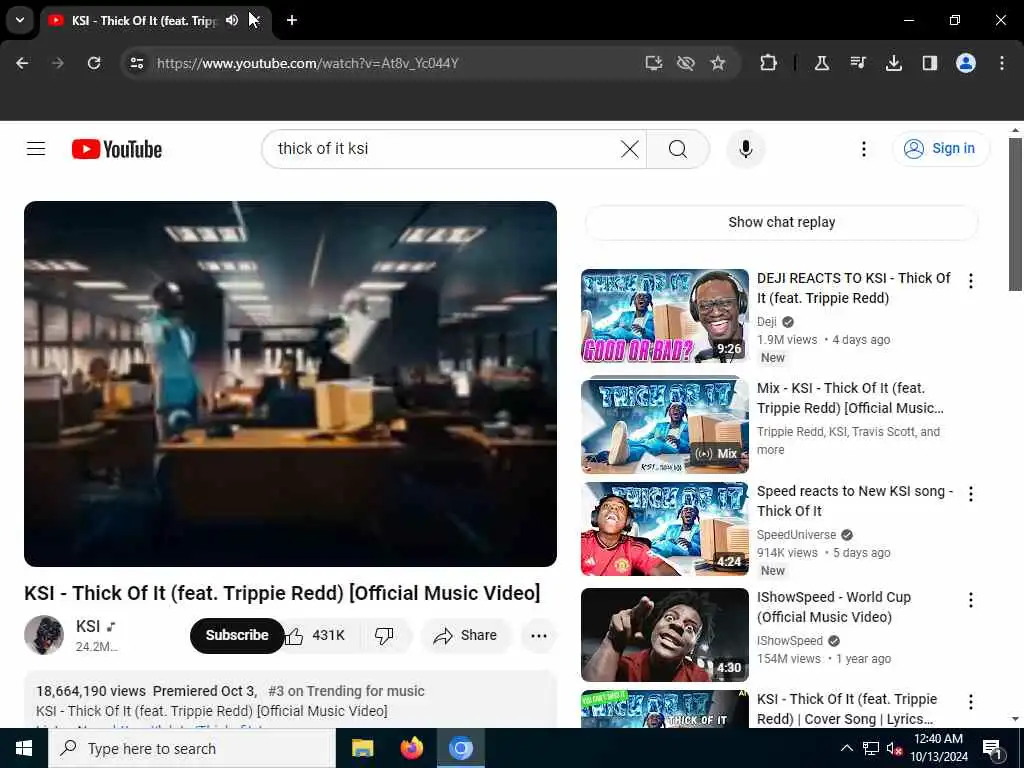
Task: Bookmark this page with star icon
Action: point(718,63)
